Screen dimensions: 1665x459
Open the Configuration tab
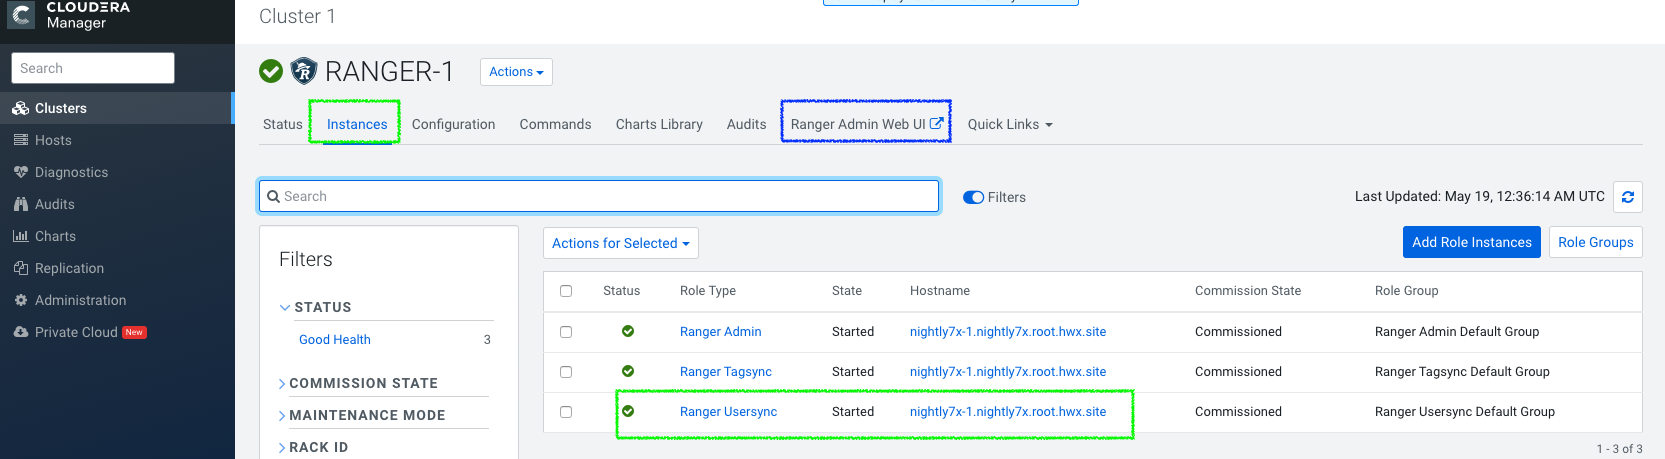[x=453, y=124]
